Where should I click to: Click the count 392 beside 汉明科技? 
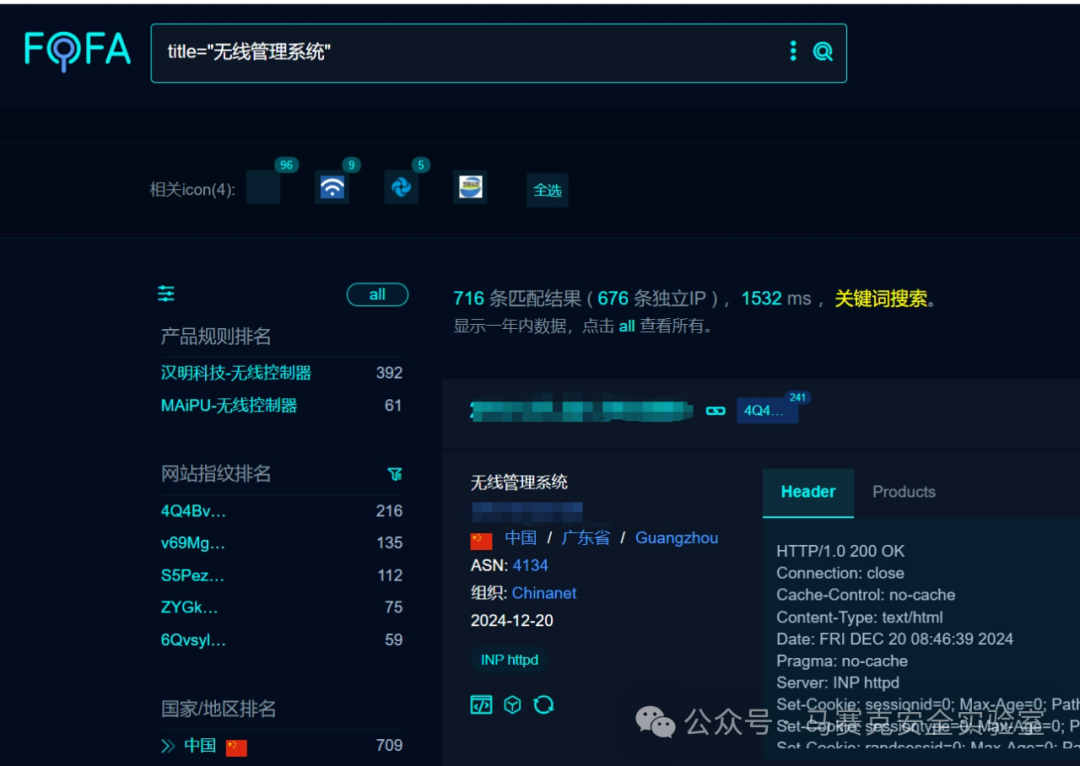[389, 373]
